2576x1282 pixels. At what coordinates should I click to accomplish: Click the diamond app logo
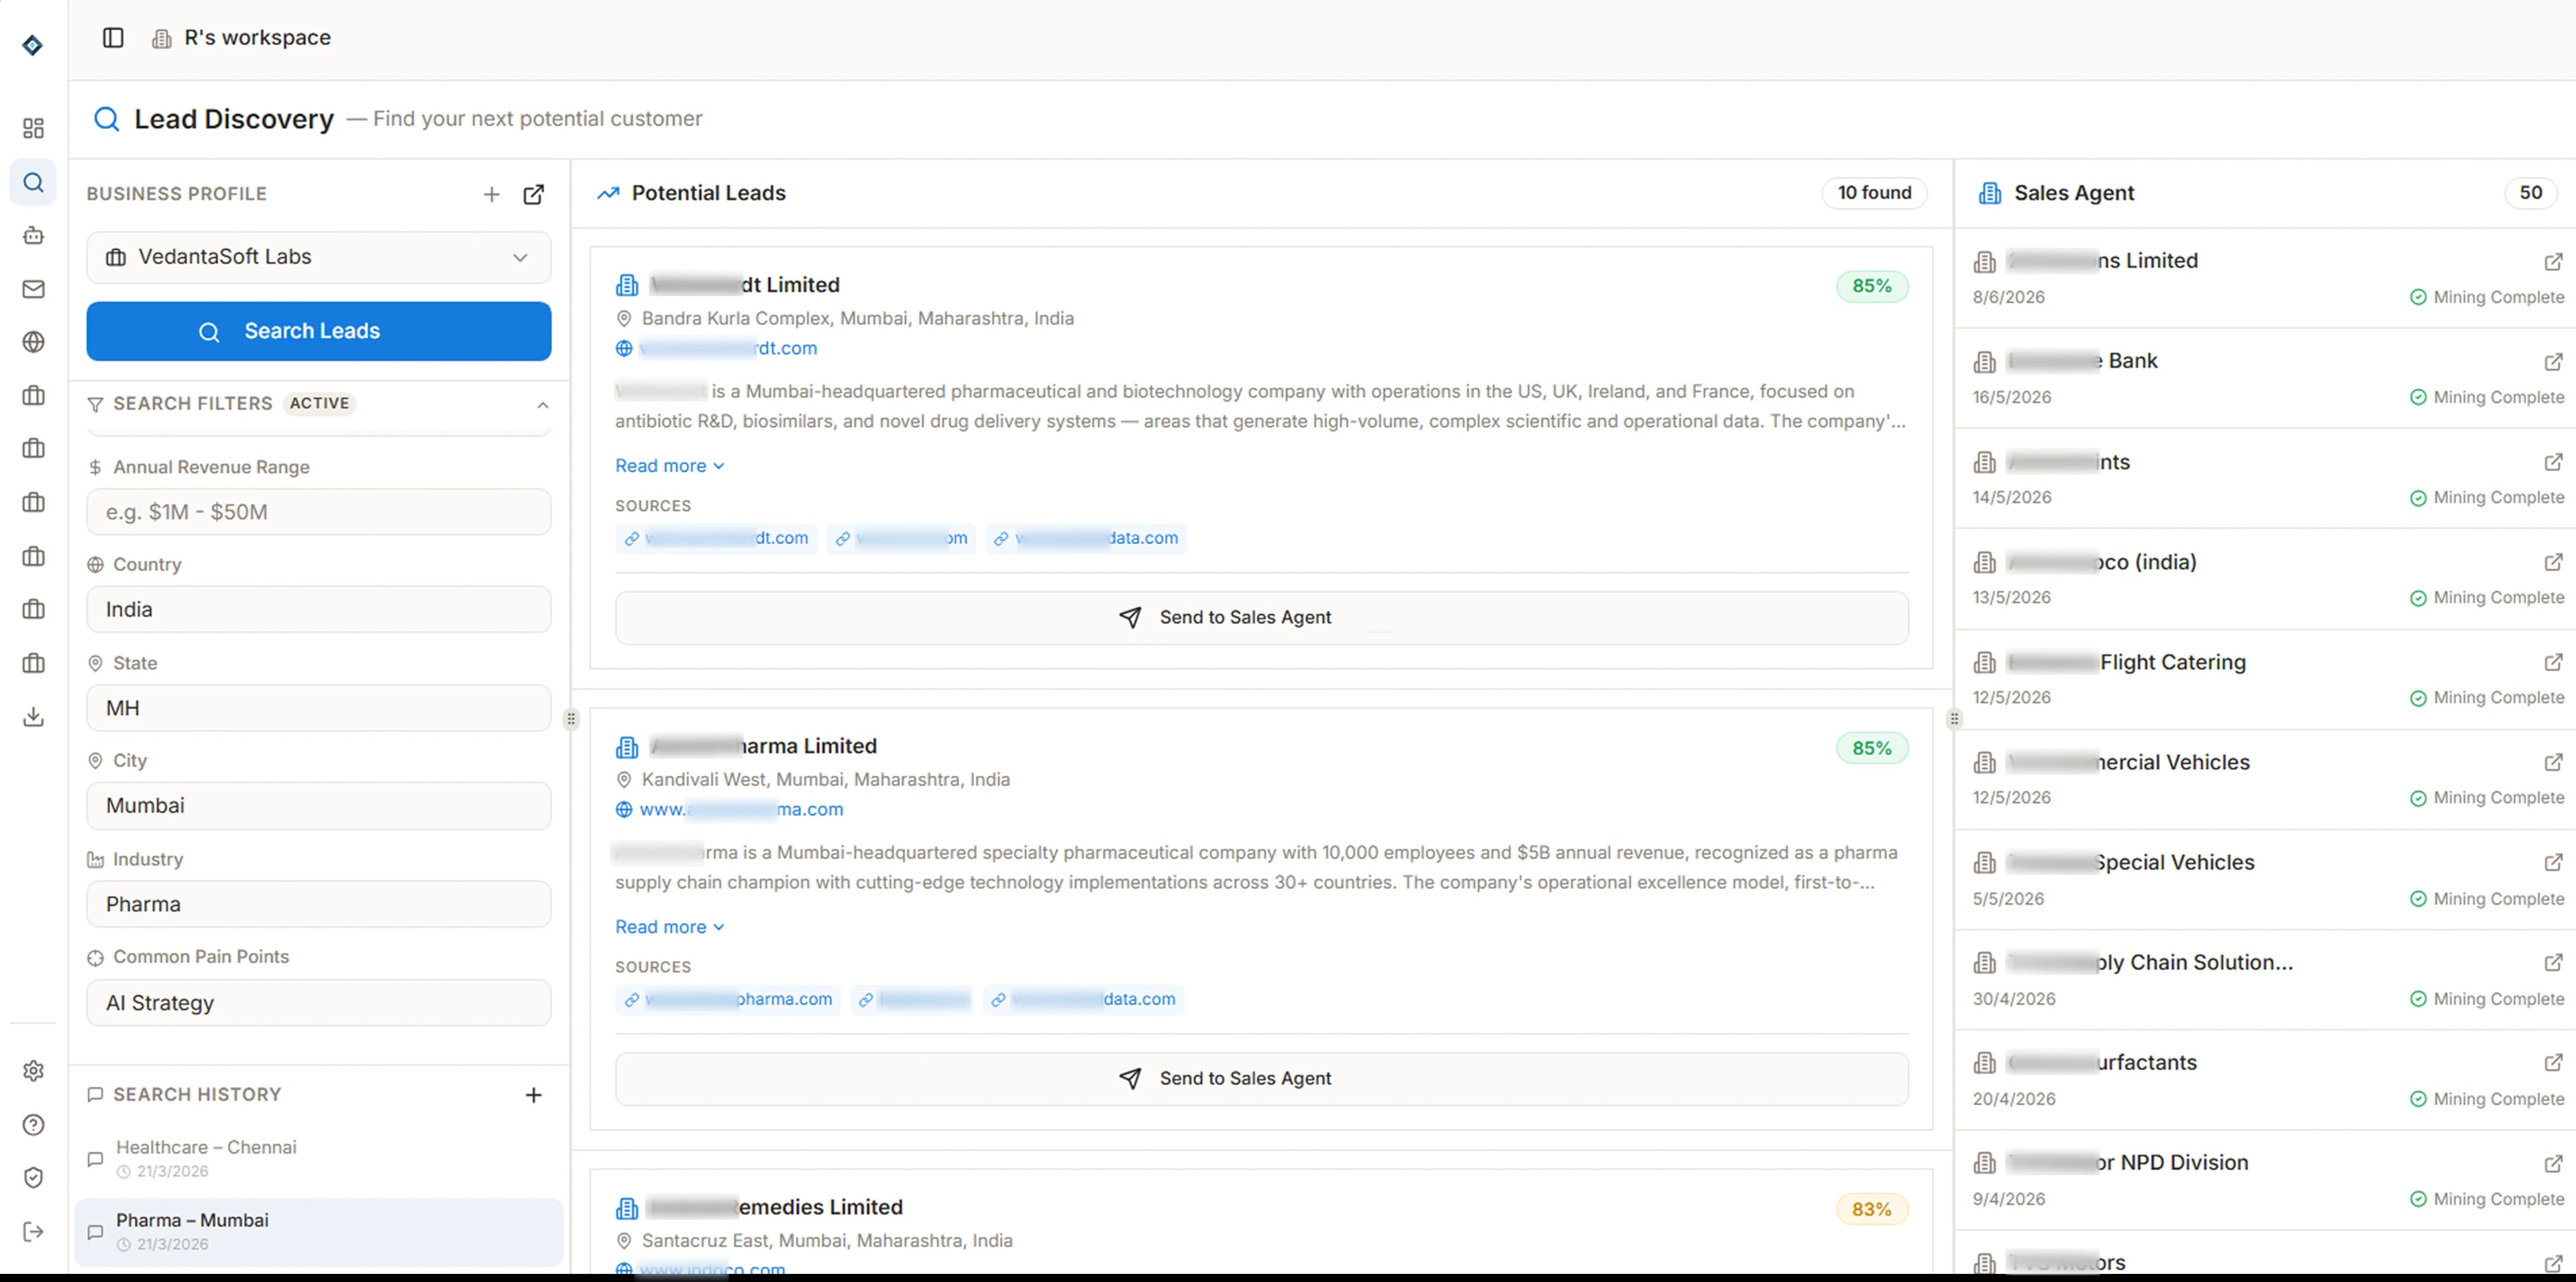[33, 45]
